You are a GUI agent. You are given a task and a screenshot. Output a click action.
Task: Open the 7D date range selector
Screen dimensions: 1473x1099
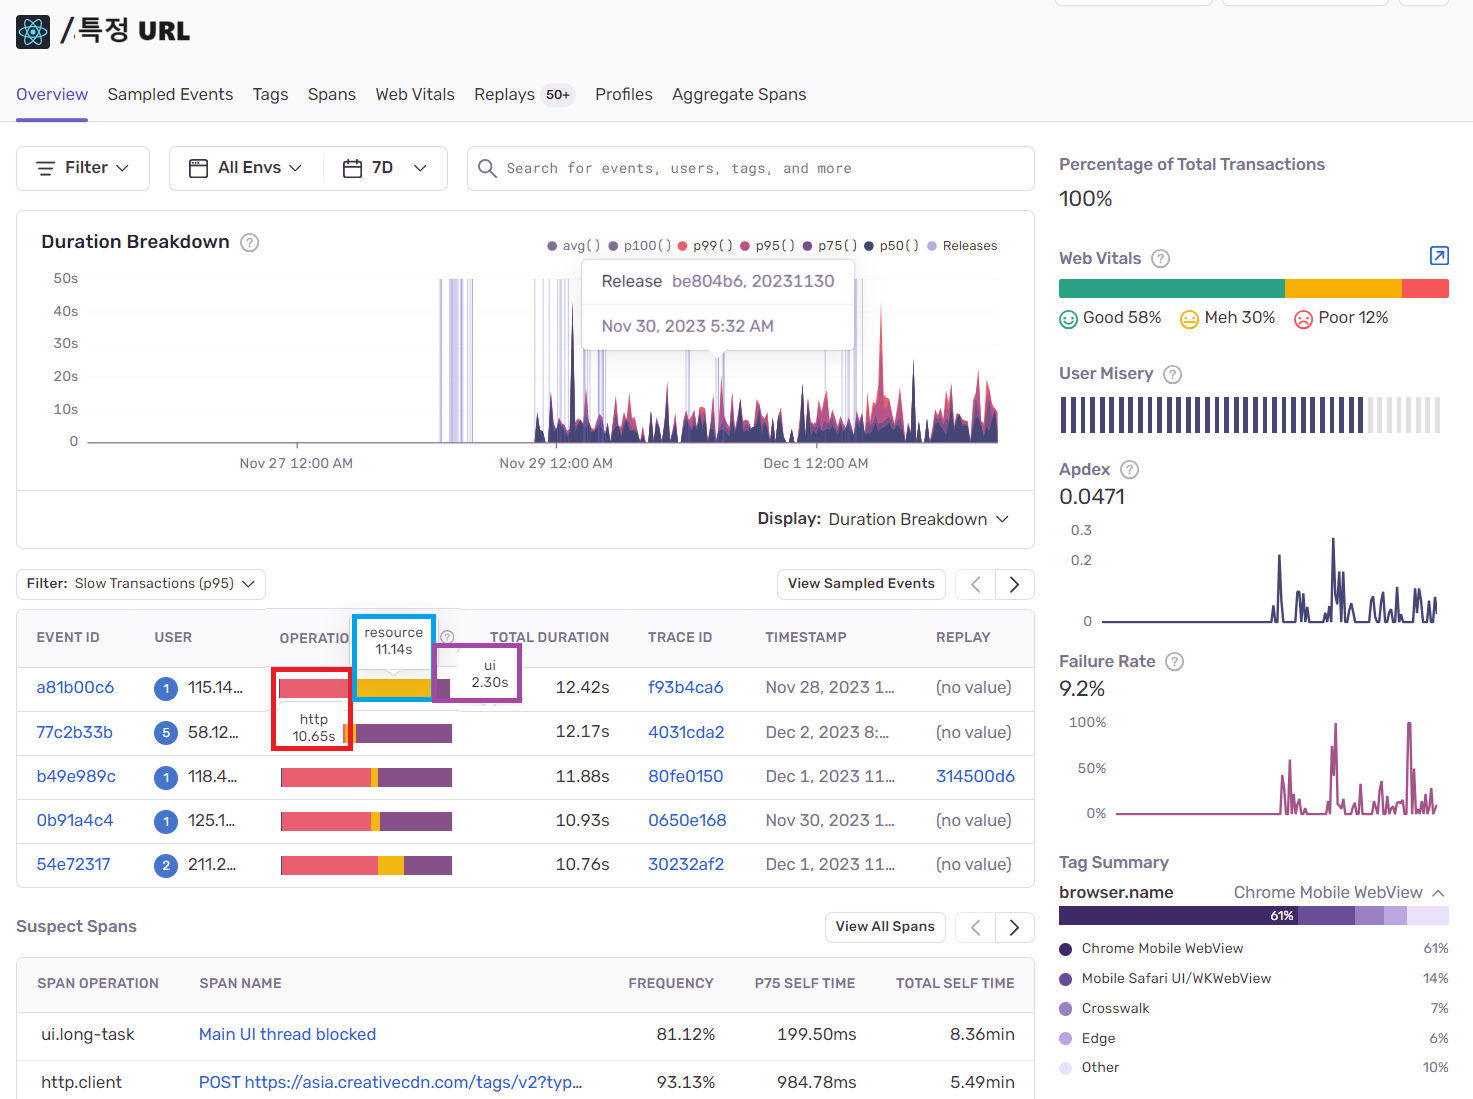pyautogui.click(x=385, y=168)
